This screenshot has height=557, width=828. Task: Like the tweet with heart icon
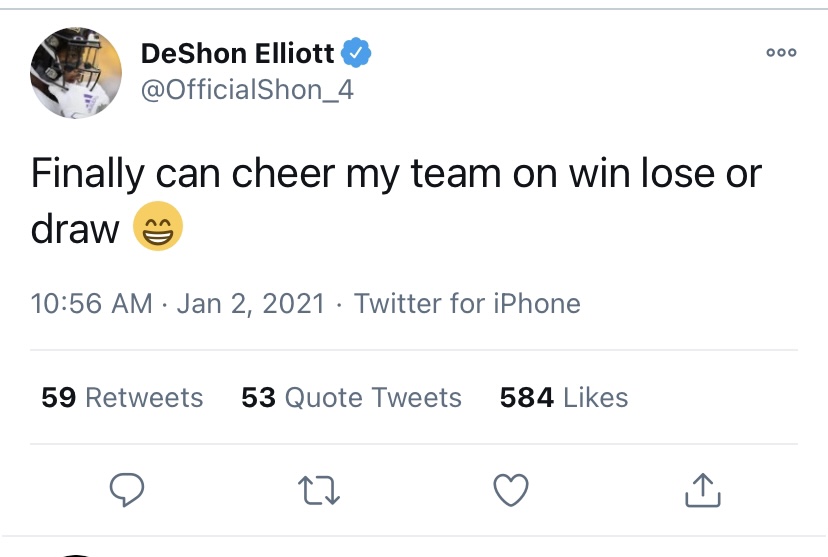click(x=511, y=489)
